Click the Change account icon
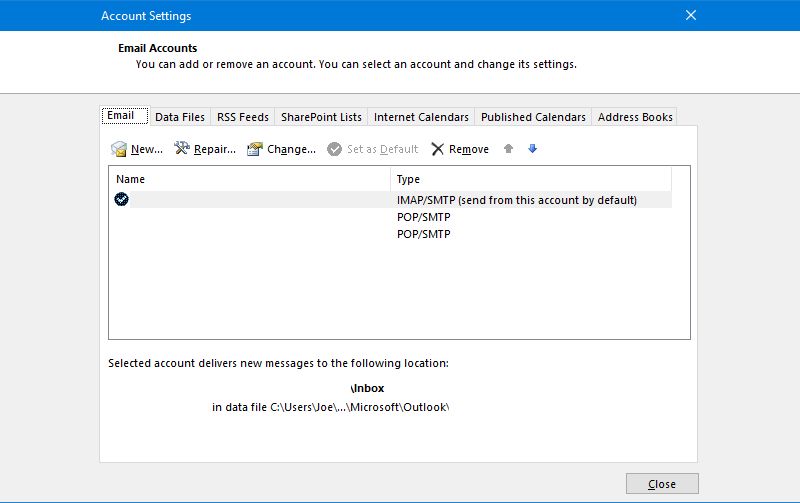 coord(255,149)
